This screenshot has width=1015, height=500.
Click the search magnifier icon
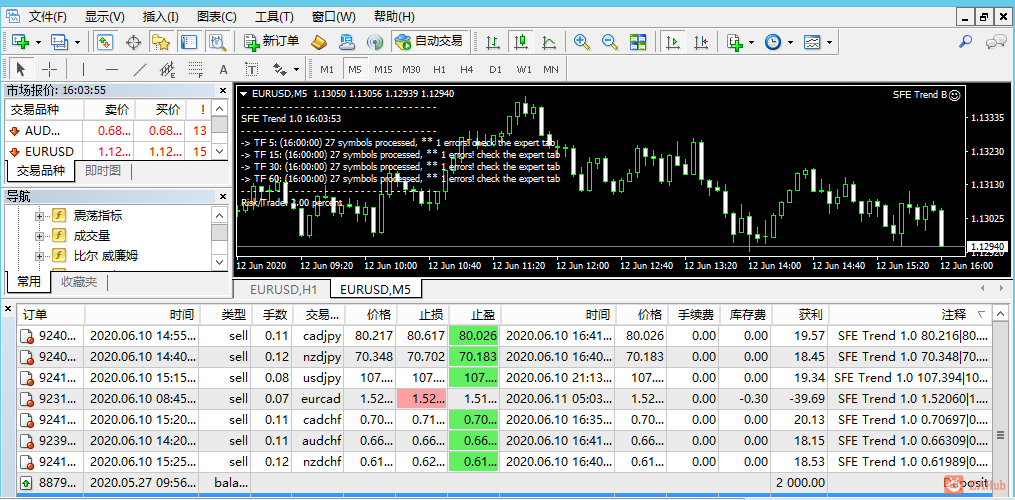[x=965, y=42]
